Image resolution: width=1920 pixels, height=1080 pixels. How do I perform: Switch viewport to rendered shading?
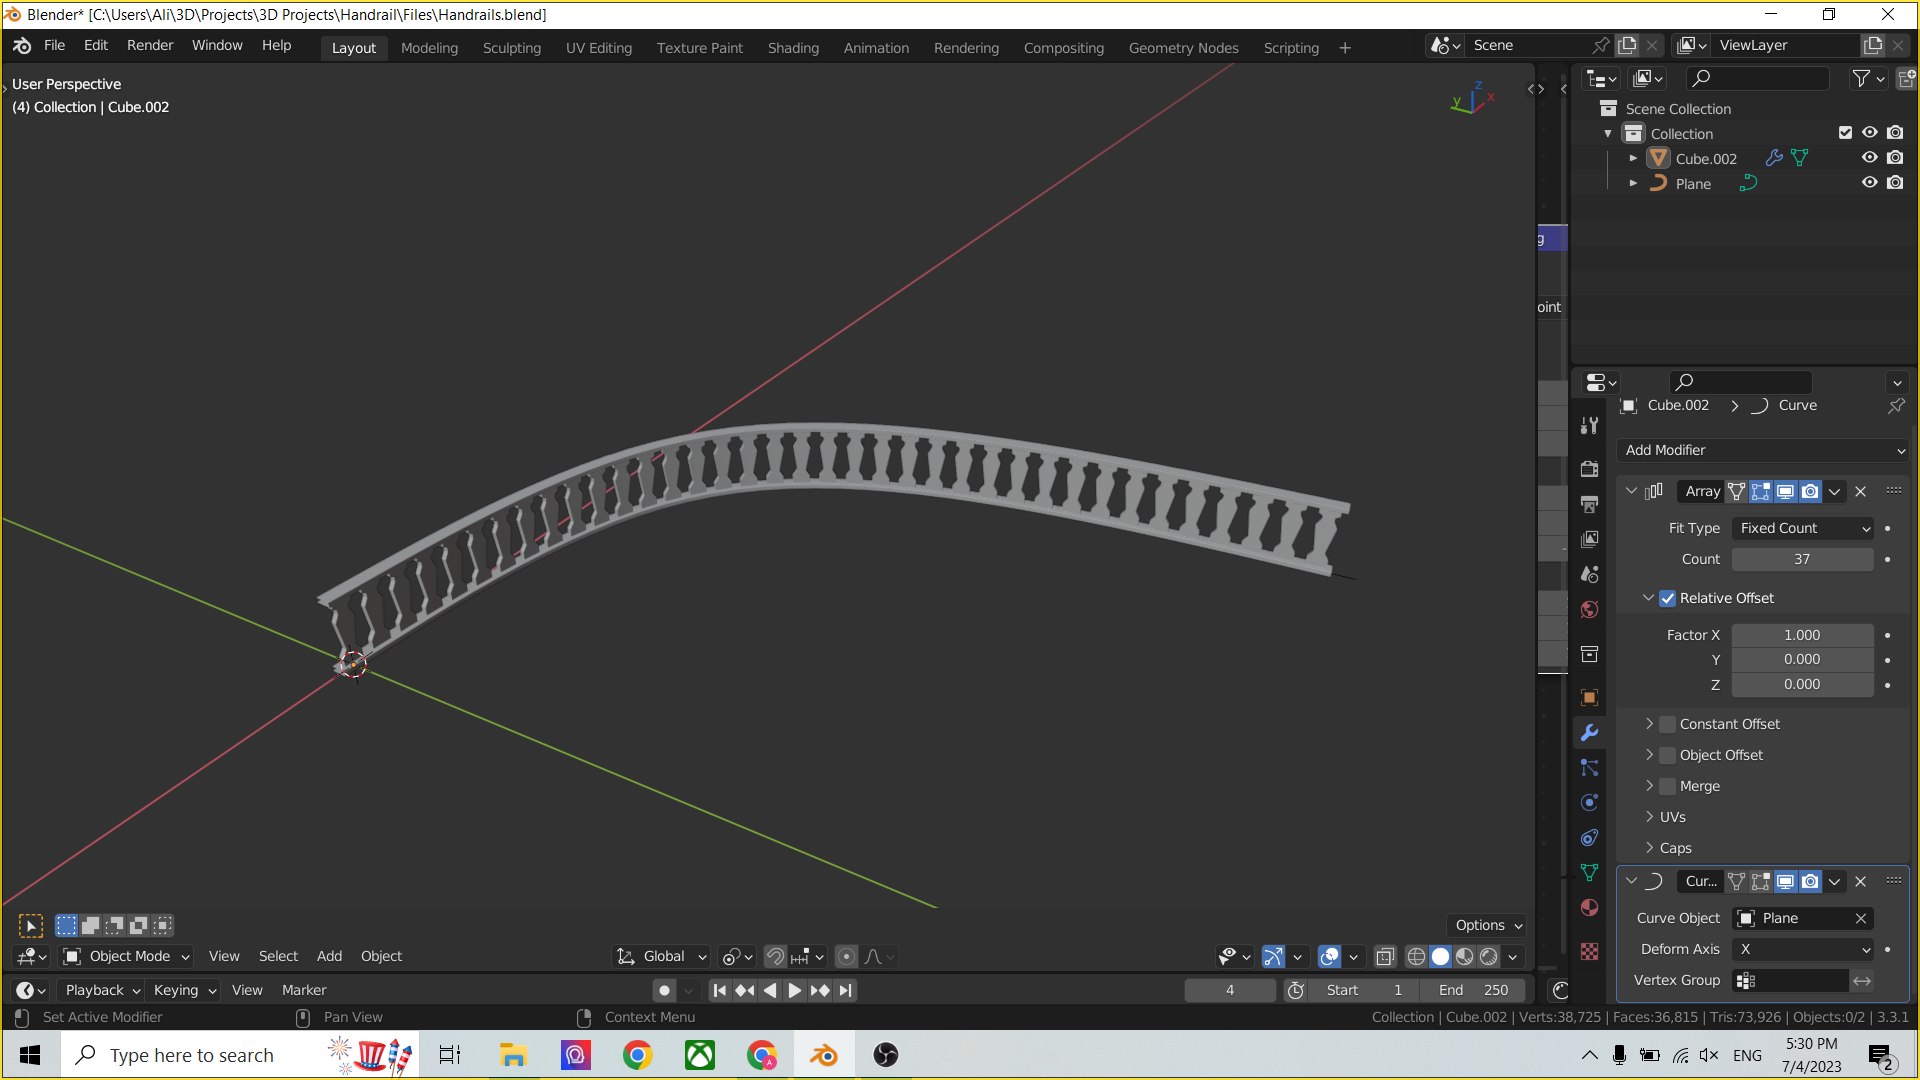click(x=1489, y=957)
